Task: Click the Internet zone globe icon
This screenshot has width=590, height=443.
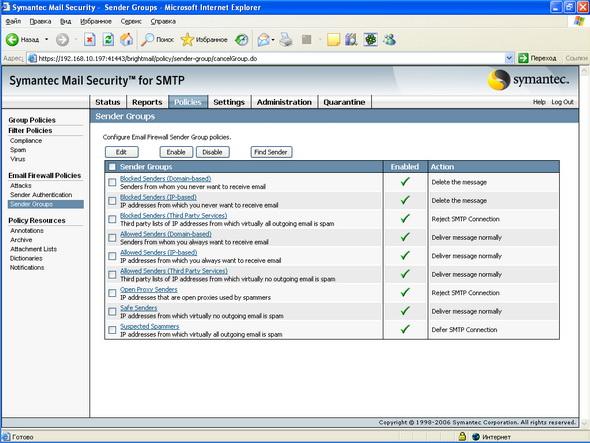Action: [476, 437]
